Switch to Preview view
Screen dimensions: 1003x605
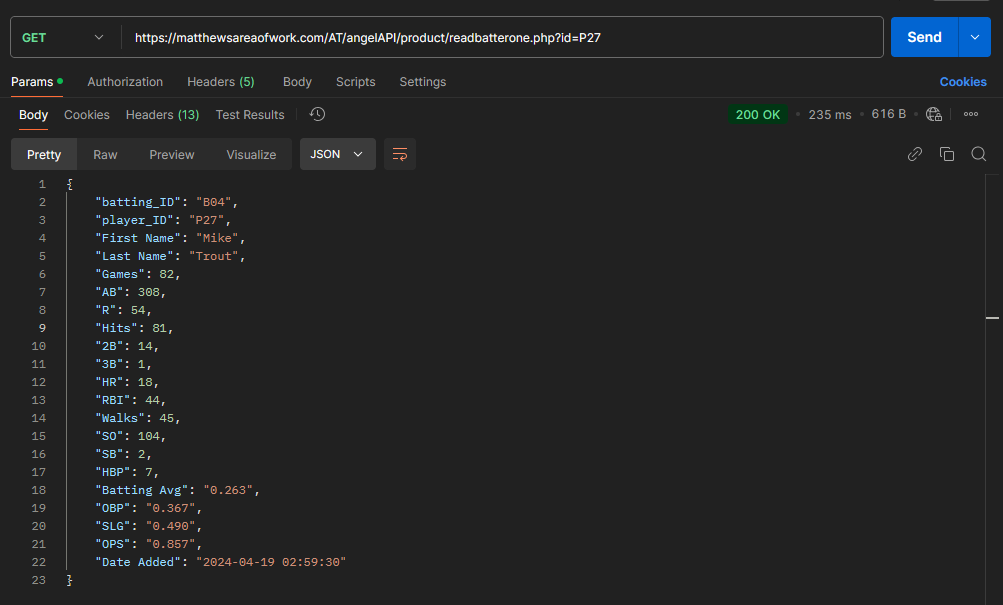tap(171, 154)
